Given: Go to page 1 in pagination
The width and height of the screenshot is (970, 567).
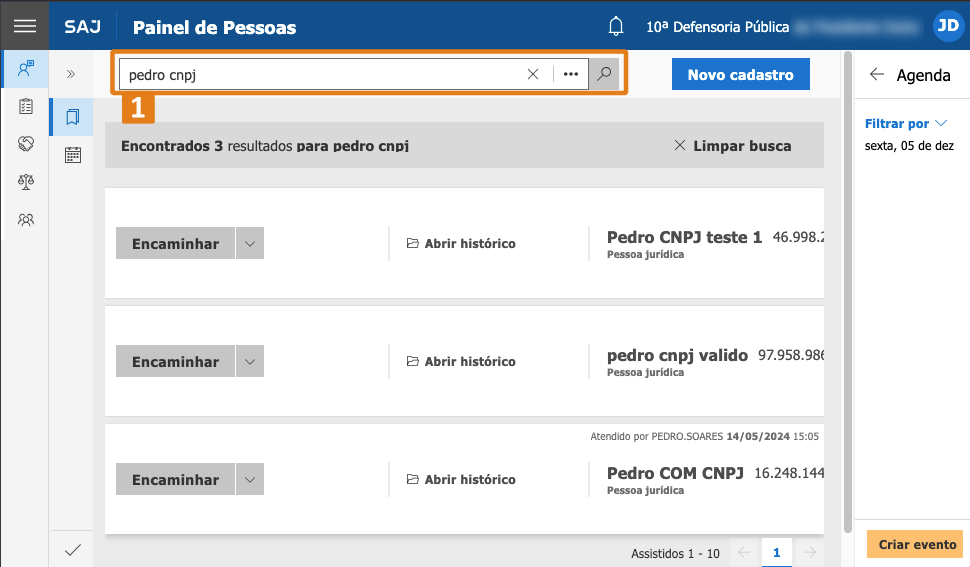Looking at the screenshot, I should tap(776, 552).
